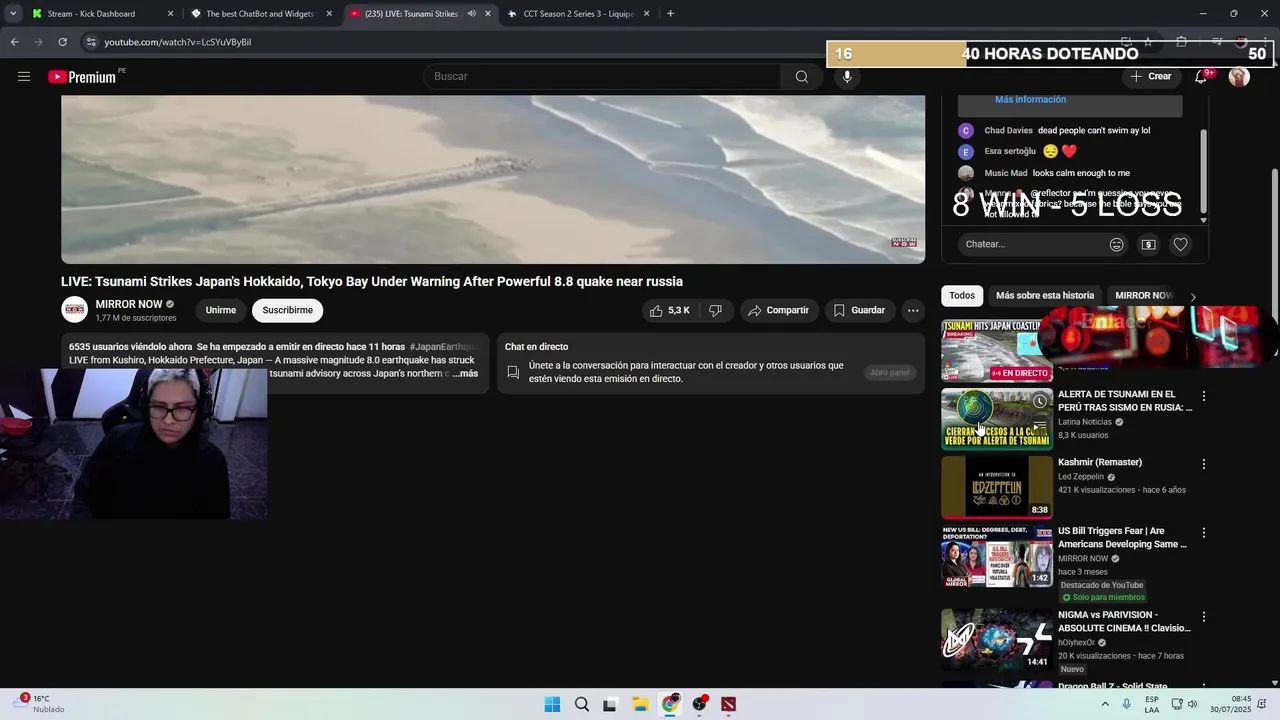Viewport: 1280px width, 720px height.
Task: Dislike the tsunami live video
Action: tap(715, 310)
